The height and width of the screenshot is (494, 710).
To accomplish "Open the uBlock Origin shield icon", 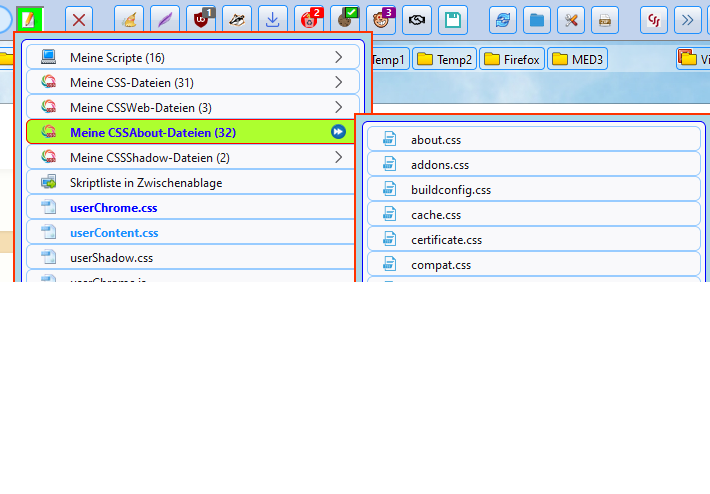I will click(201, 19).
